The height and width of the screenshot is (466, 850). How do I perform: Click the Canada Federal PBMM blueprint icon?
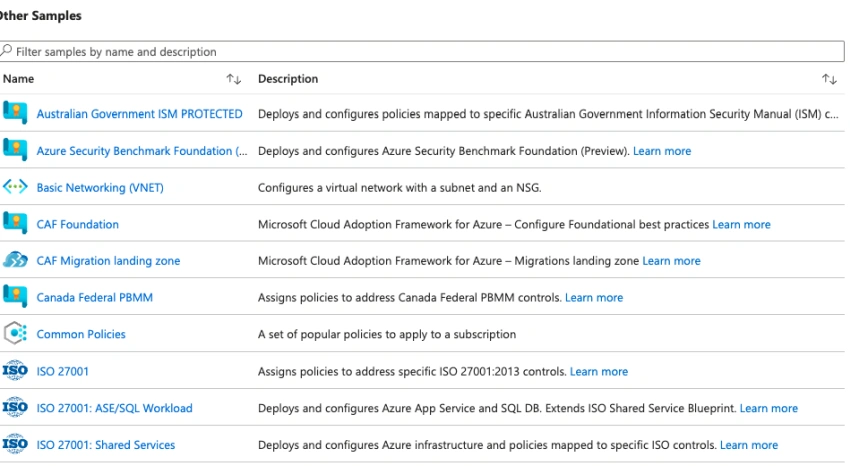click(x=15, y=296)
